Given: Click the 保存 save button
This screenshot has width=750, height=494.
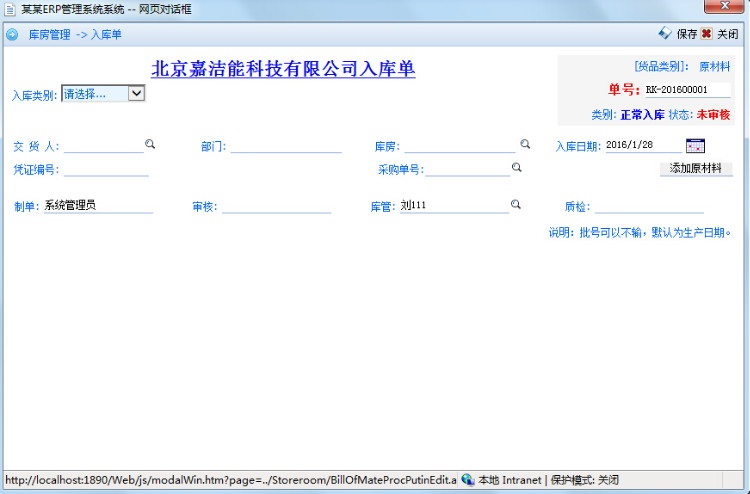Looking at the screenshot, I should pyautogui.click(x=686, y=34).
